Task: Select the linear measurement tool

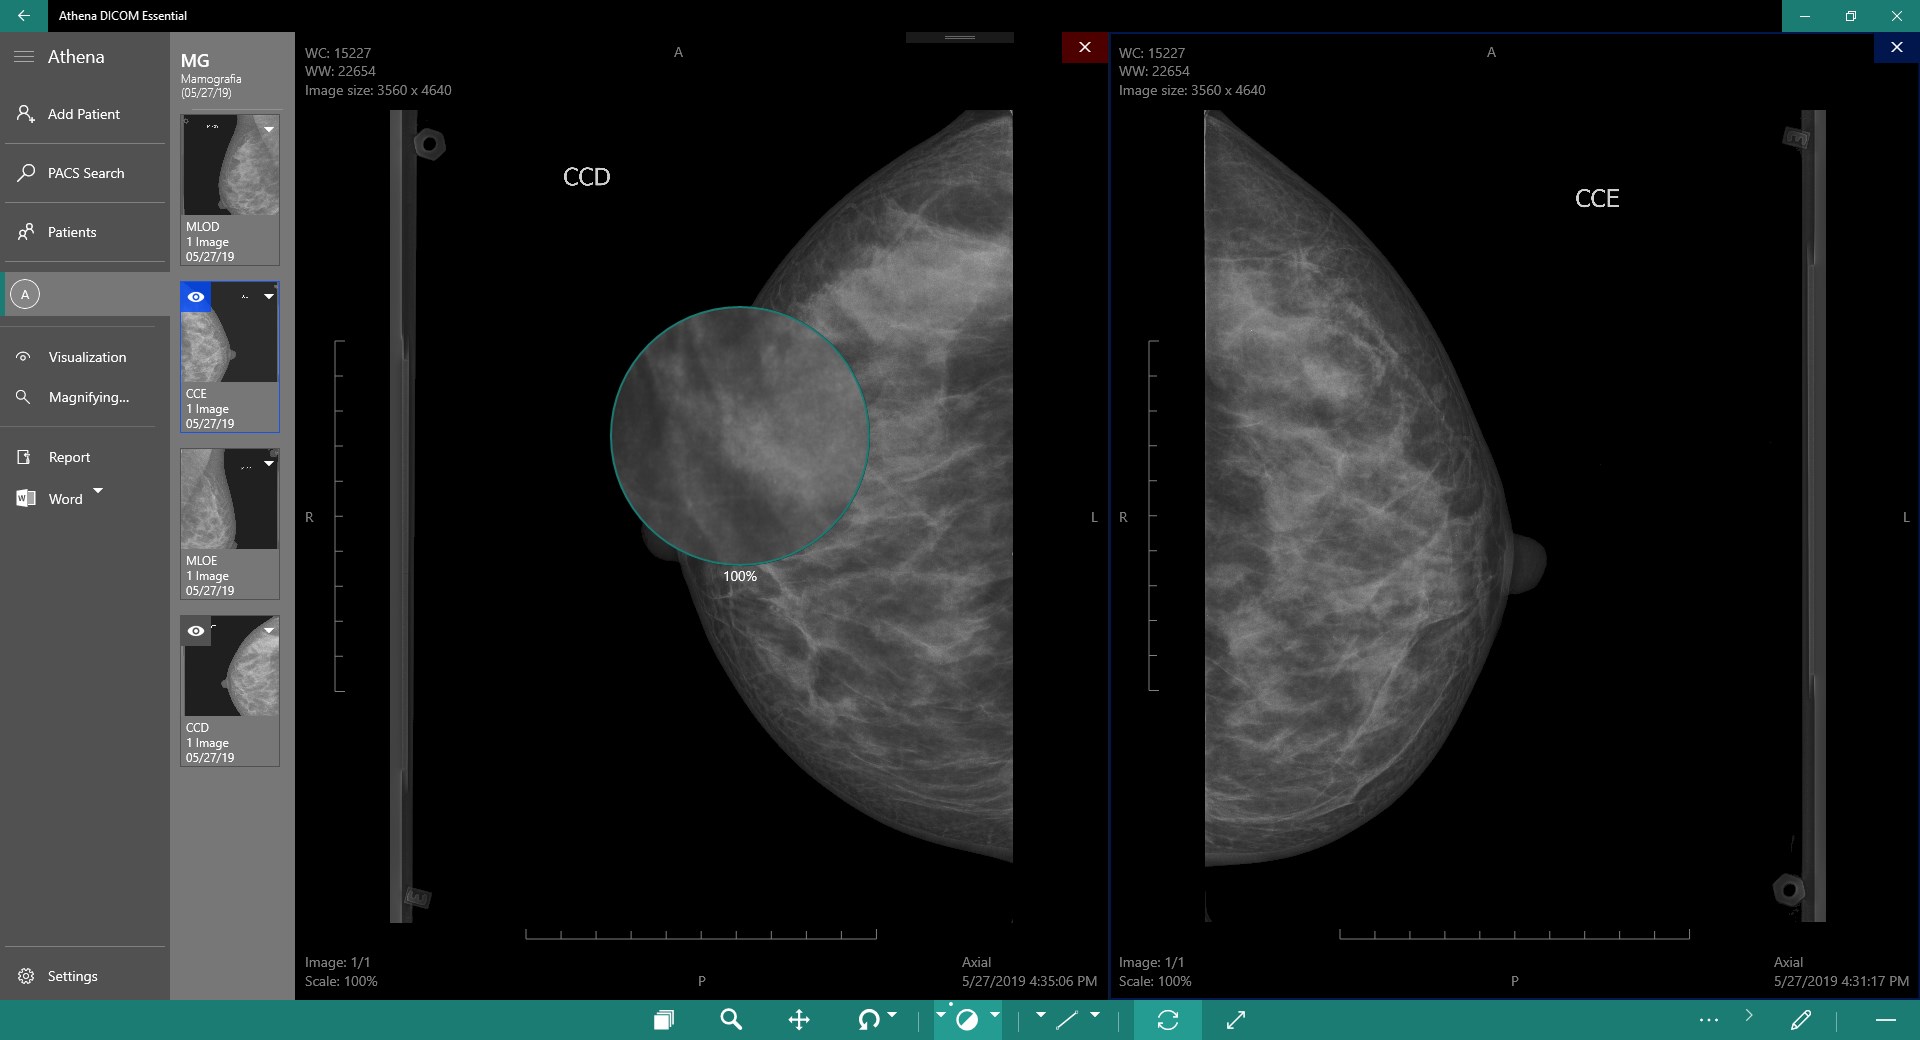Action: (x=1065, y=1020)
